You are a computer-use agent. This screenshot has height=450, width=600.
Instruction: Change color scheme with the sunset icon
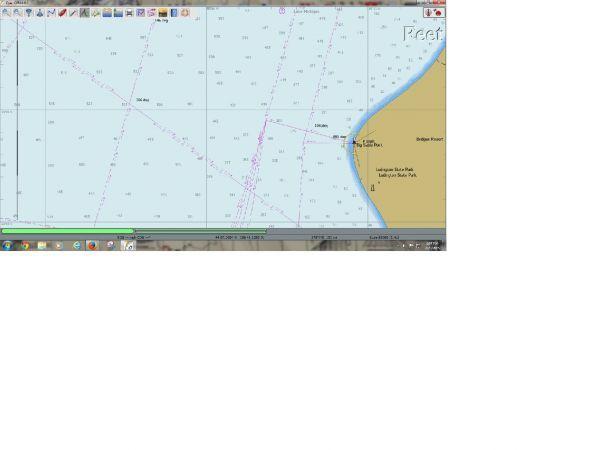coord(163,13)
